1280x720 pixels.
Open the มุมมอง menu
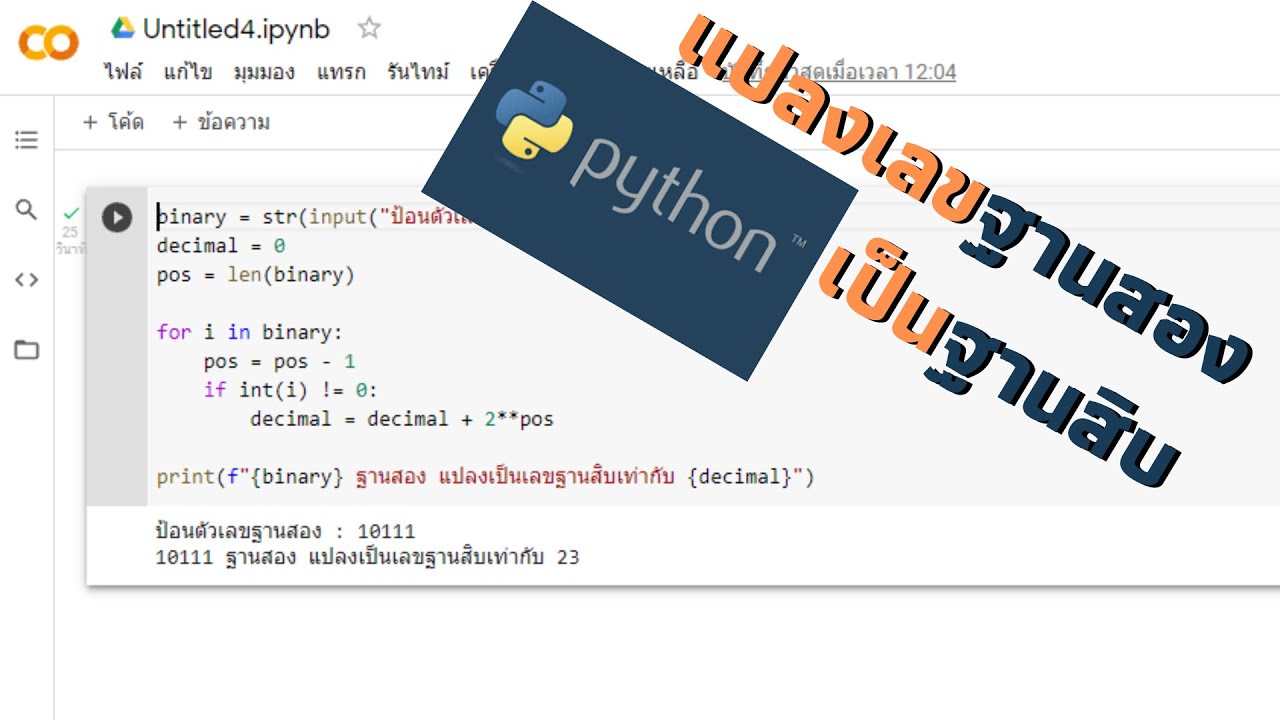click(x=264, y=72)
